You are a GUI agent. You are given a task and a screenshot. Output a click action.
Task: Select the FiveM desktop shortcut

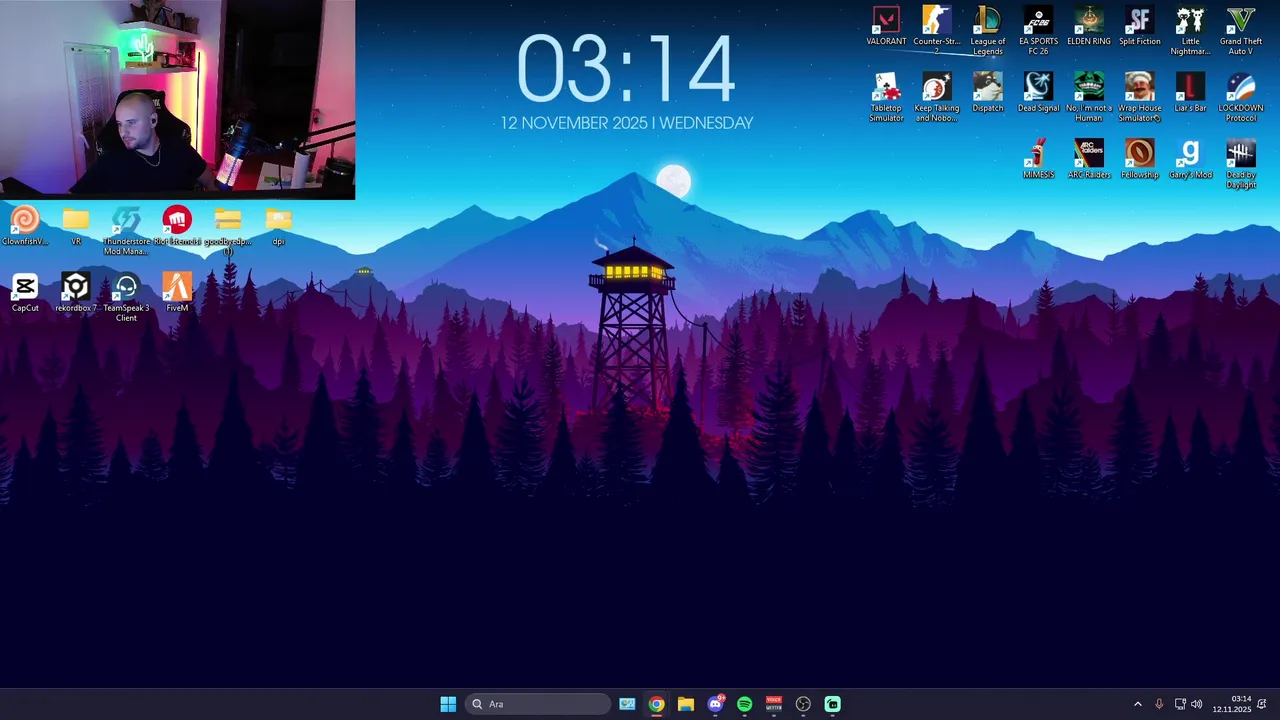[177, 293]
